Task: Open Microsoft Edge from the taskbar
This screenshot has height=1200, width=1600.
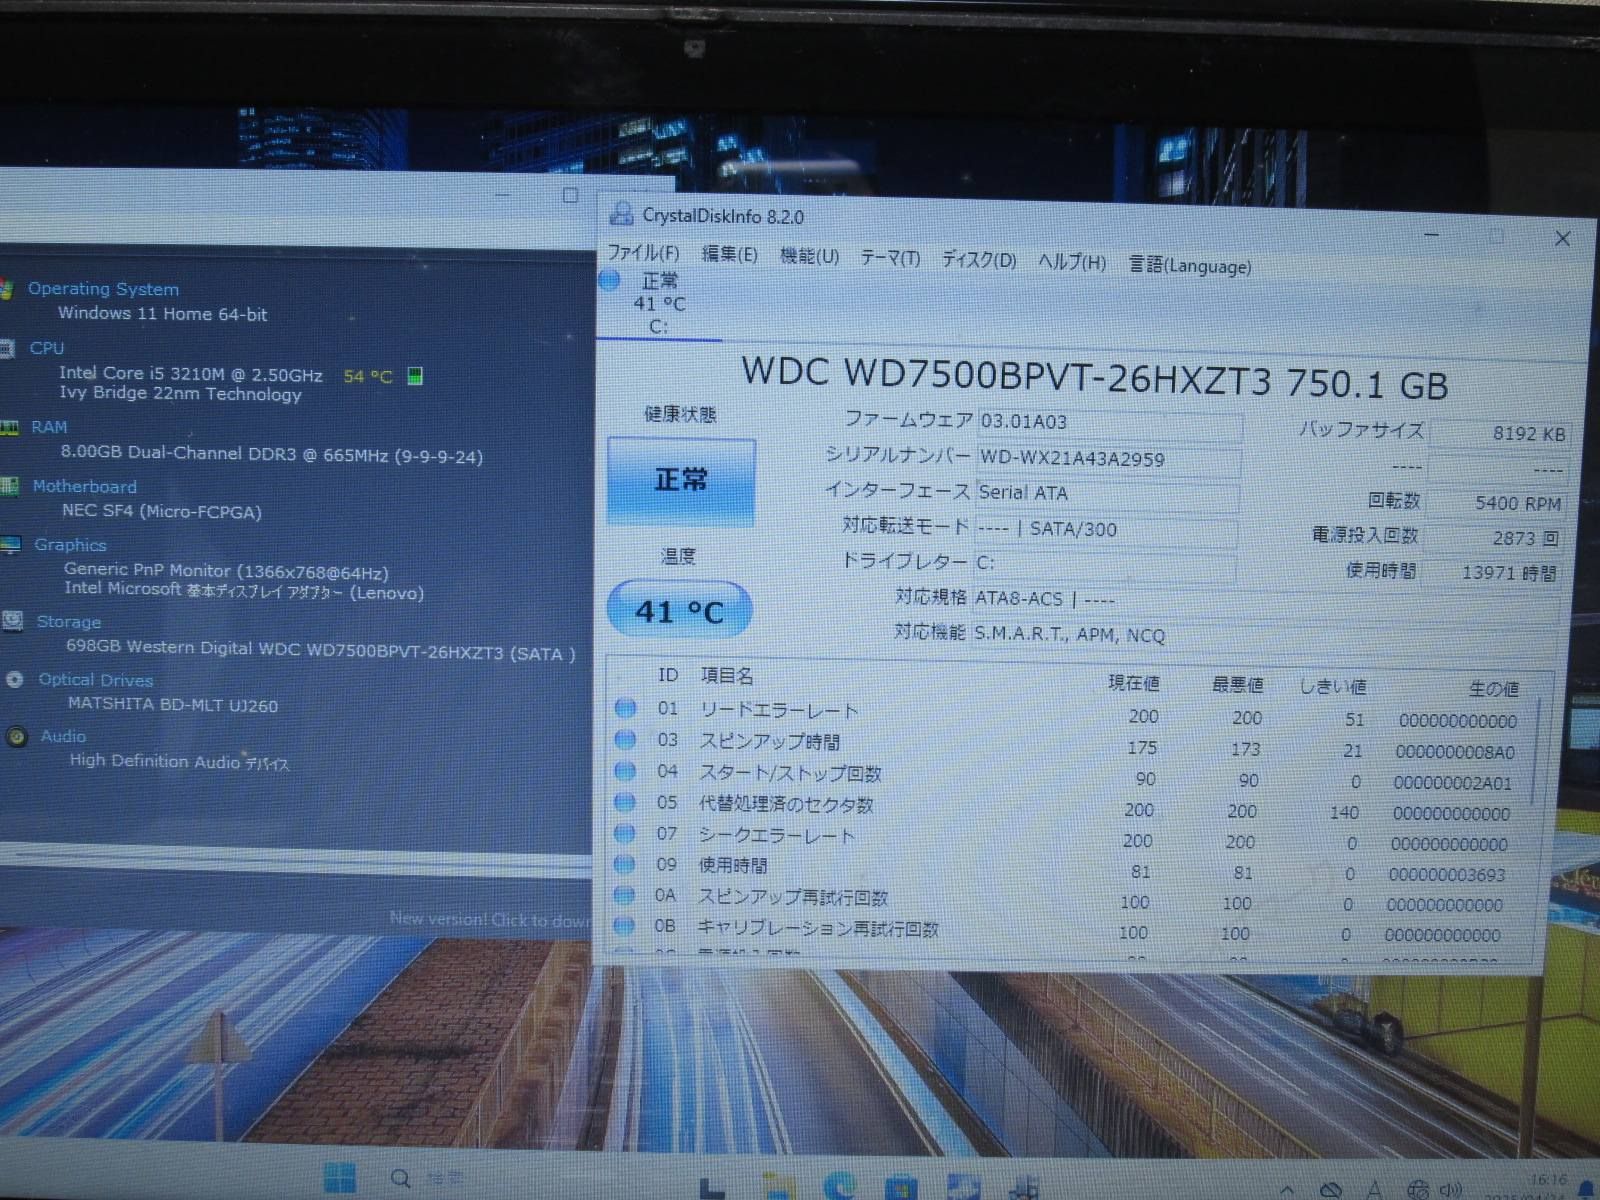Action: click(x=840, y=1186)
